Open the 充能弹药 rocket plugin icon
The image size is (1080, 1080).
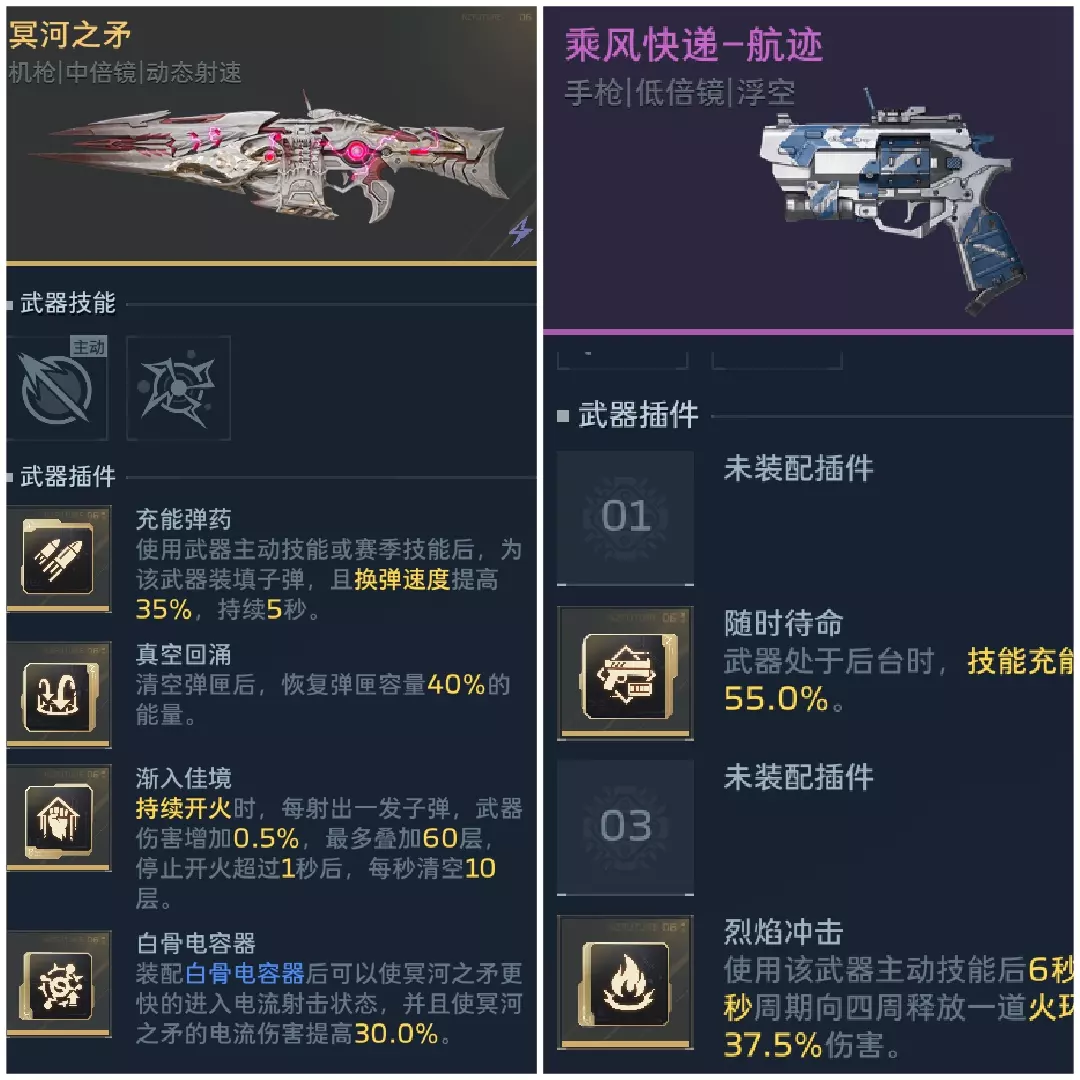[59, 558]
